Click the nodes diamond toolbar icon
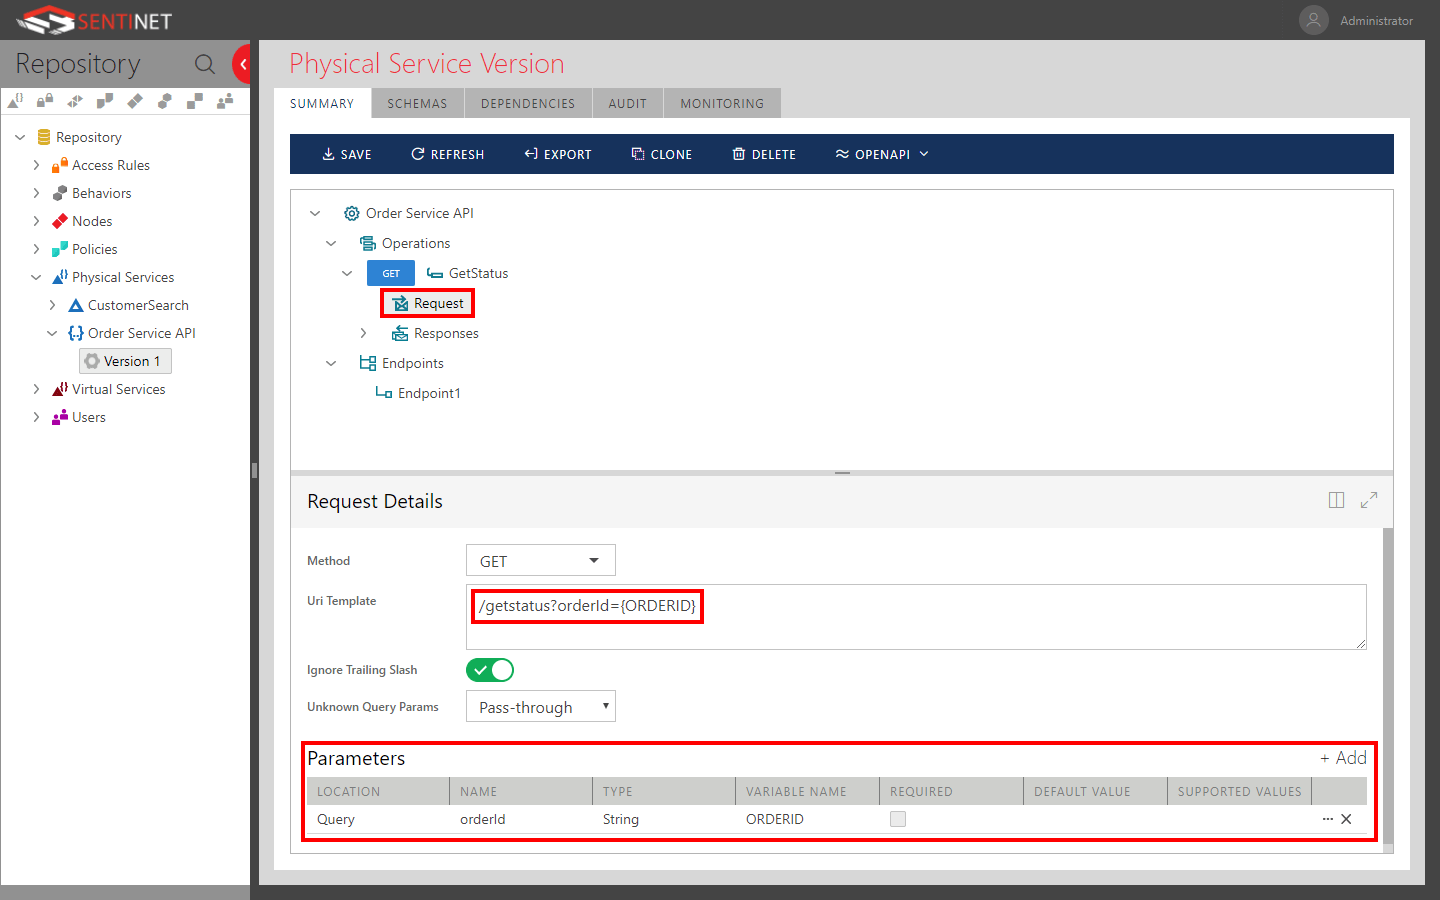 pyautogui.click(x=135, y=100)
